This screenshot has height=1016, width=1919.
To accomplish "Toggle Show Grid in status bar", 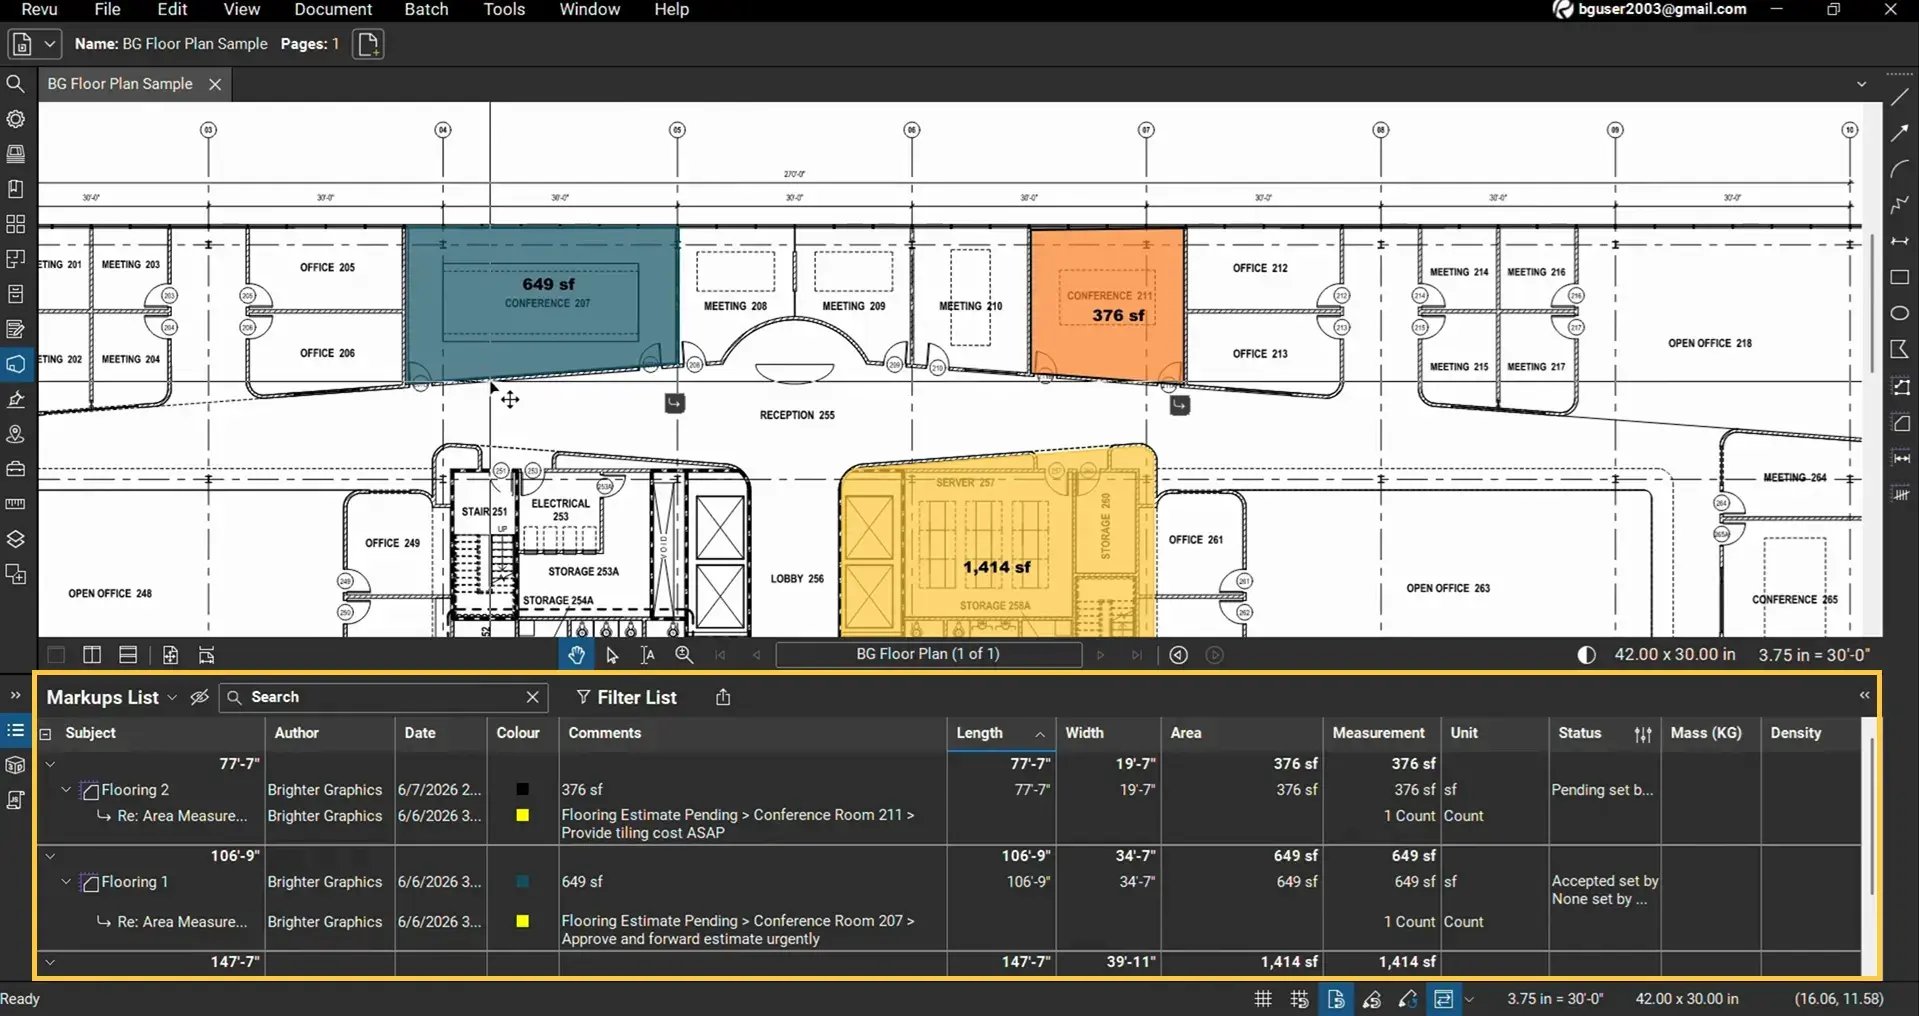I will click(x=1263, y=998).
